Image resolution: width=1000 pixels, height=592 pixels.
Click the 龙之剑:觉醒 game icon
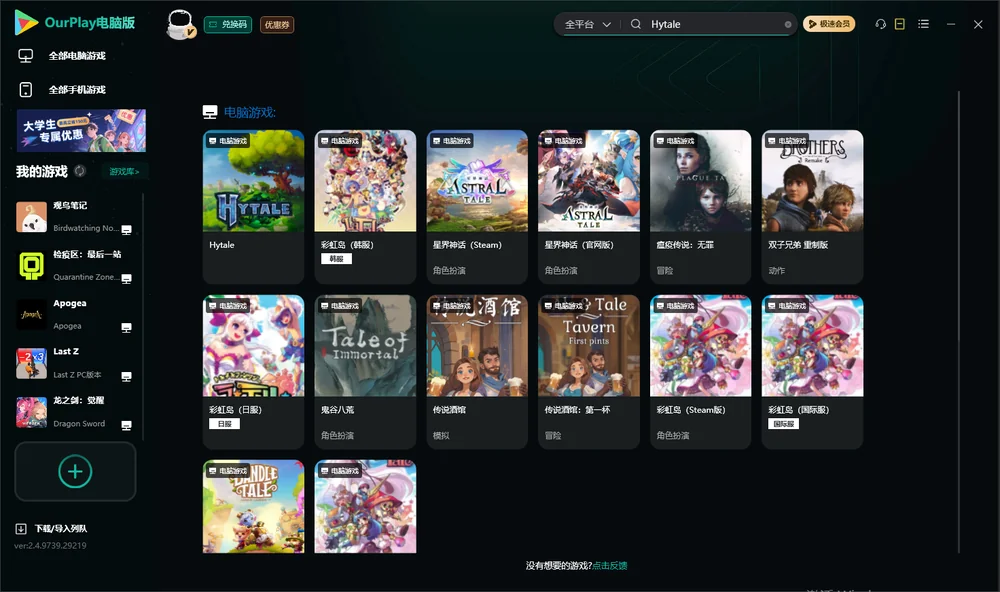(x=31, y=412)
